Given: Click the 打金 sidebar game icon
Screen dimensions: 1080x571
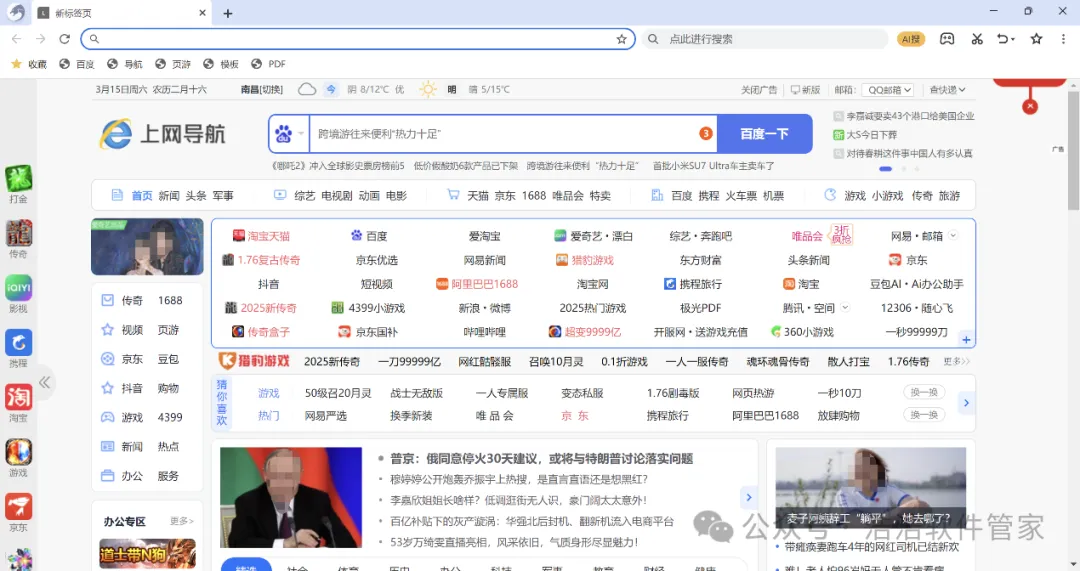Looking at the screenshot, I should 19,184.
